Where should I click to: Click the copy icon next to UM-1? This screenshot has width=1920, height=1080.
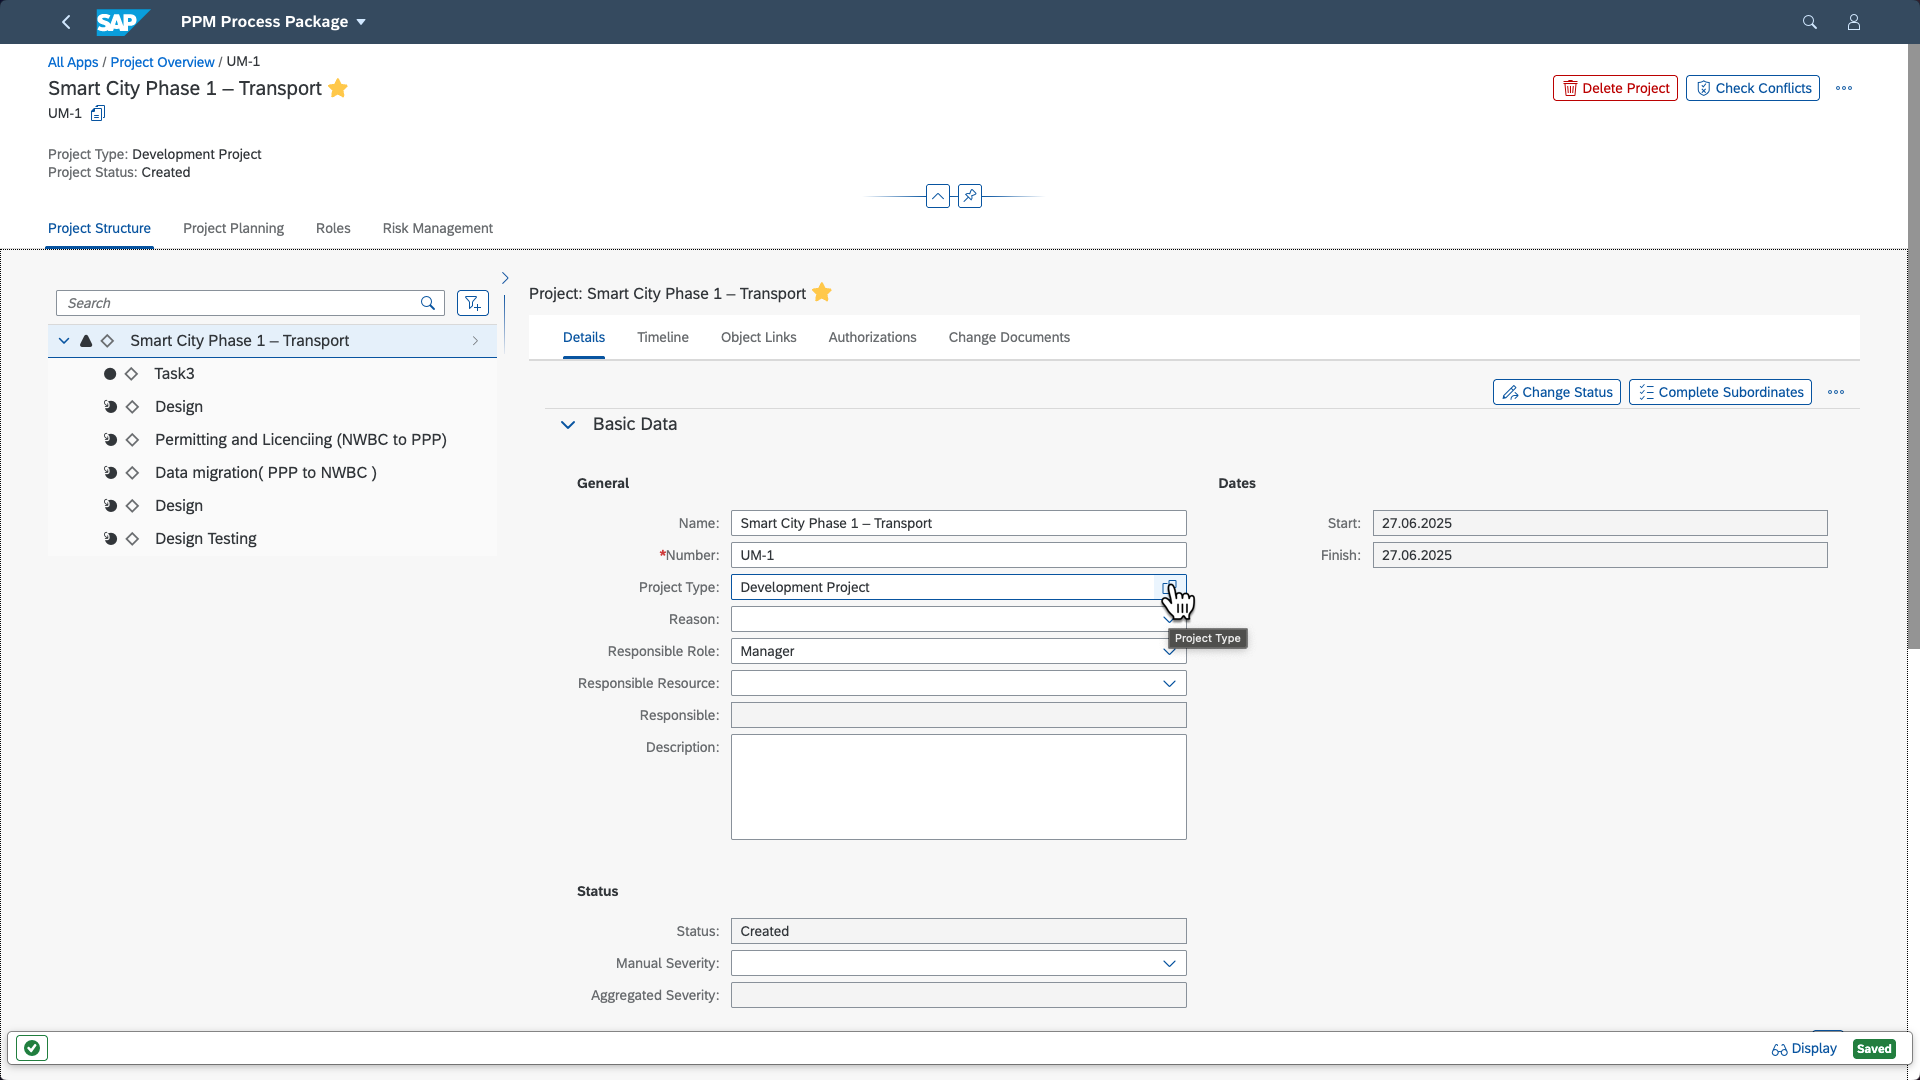[x=98, y=114]
